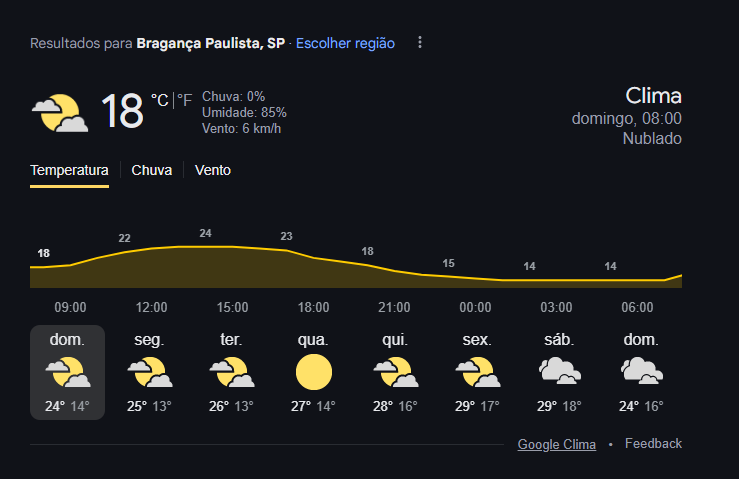
Task: Select the sunny icon for qua.
Action: [313, 372]
